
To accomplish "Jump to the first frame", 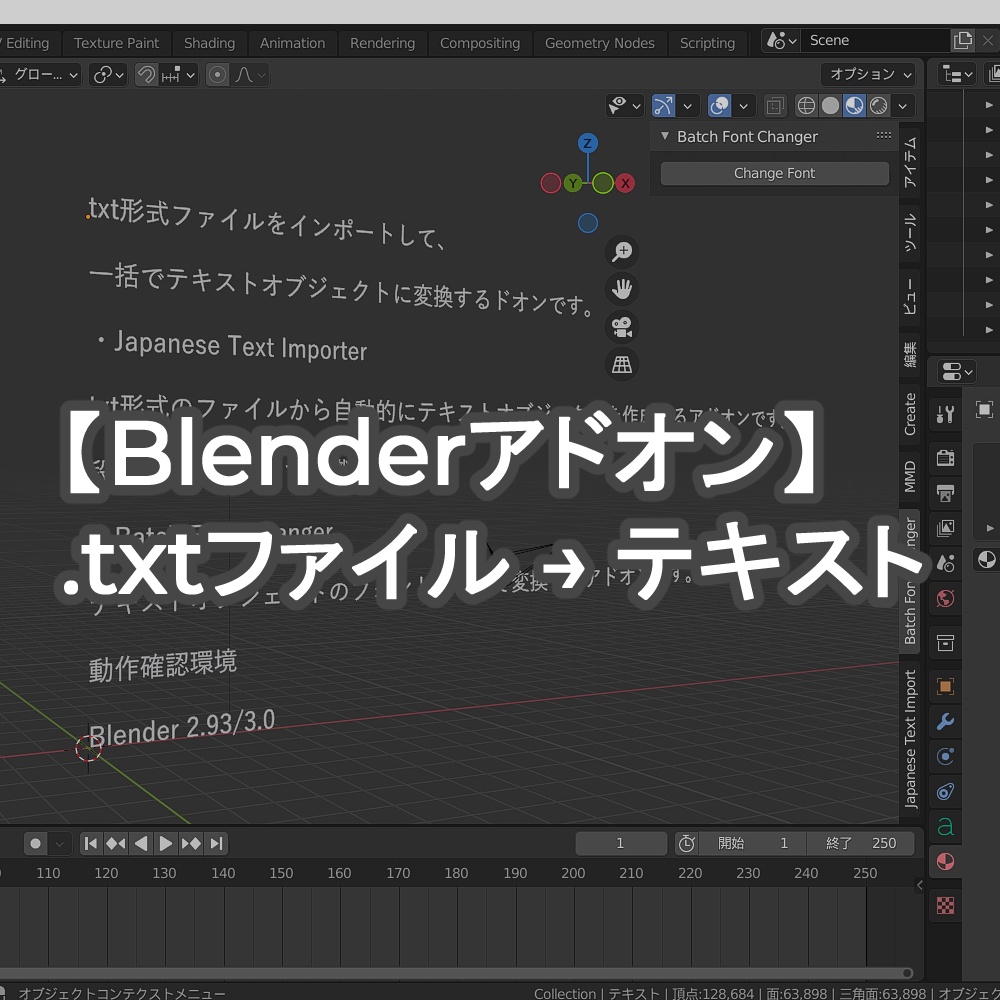I will pyautogui.click(x=91, y=844).
